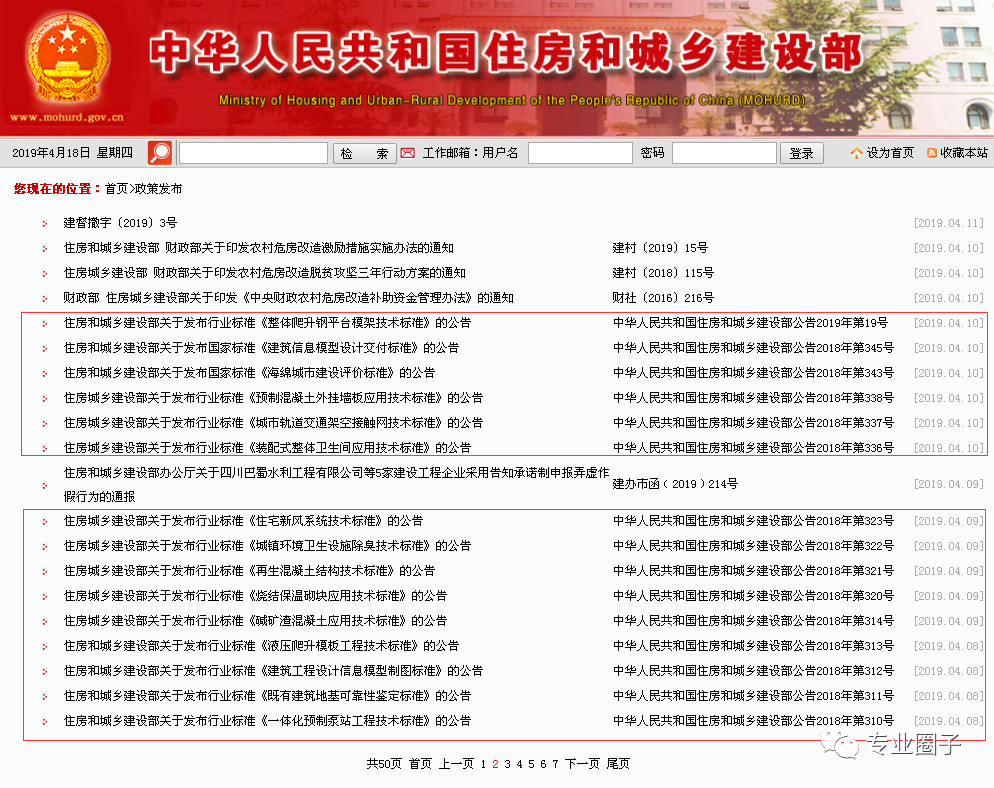Click 设为首页 link
This screenshot has width=994, height=788.
(x=890, y=153)
